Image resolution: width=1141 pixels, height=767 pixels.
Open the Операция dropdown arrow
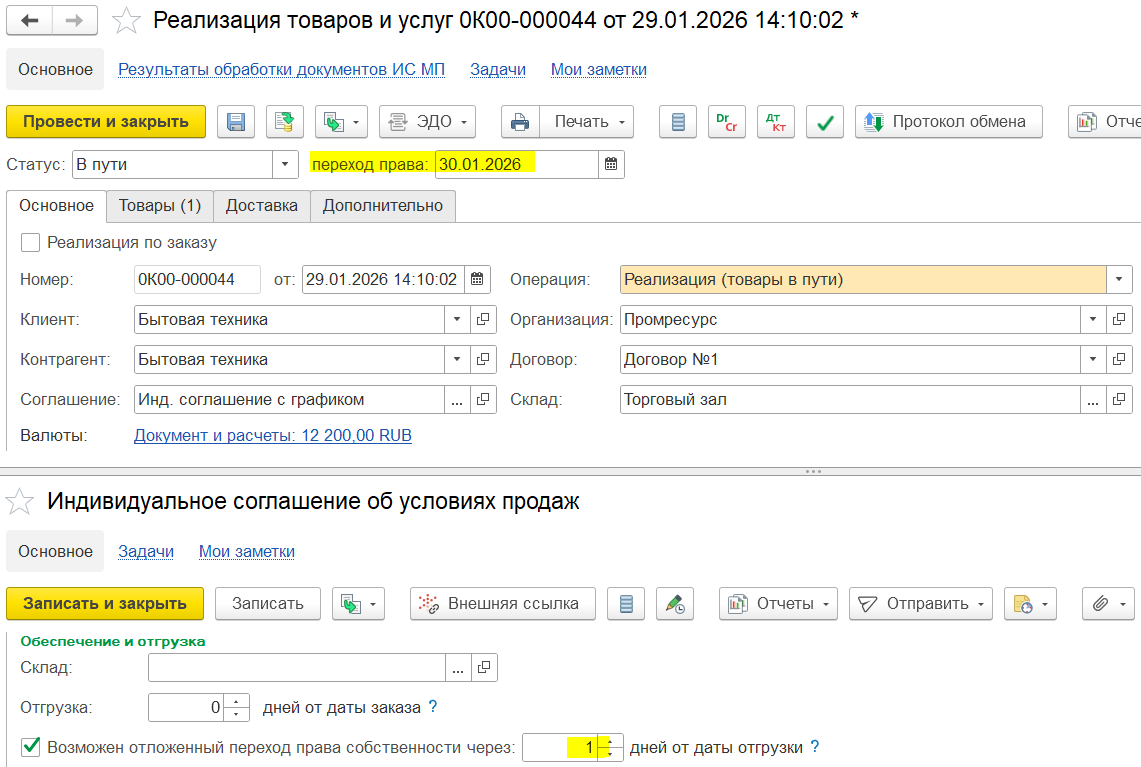pyautogui.click(x=1119, y=280)
